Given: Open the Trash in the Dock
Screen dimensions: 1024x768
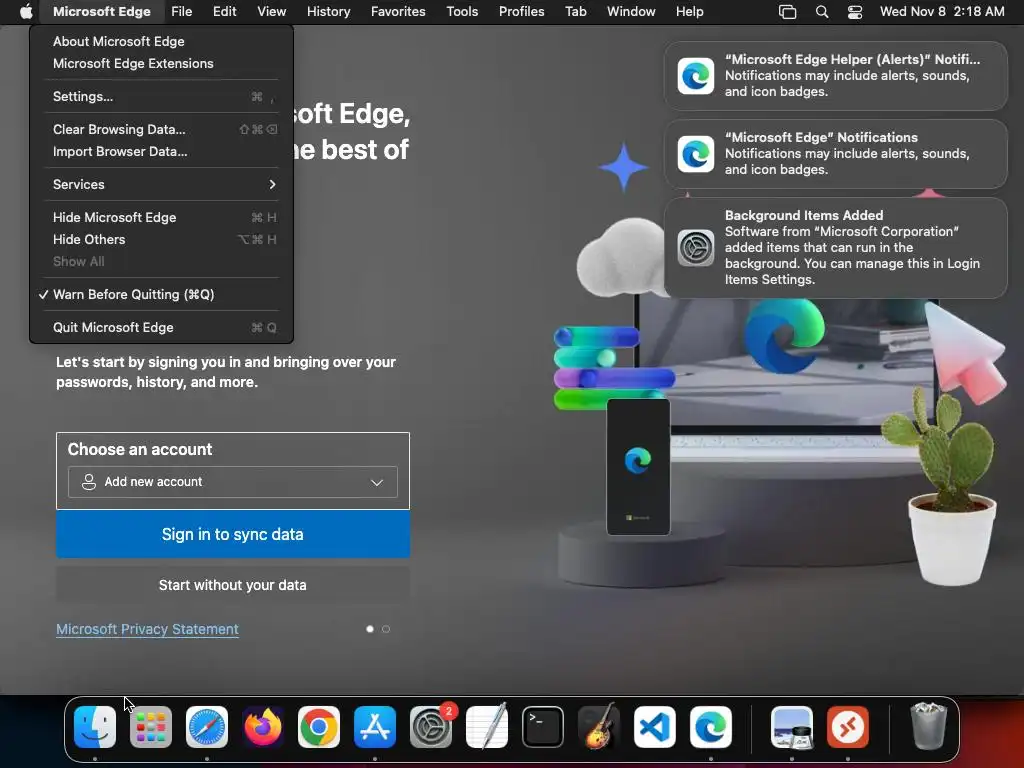Looking at the screenshot, I should pos(929,727).
